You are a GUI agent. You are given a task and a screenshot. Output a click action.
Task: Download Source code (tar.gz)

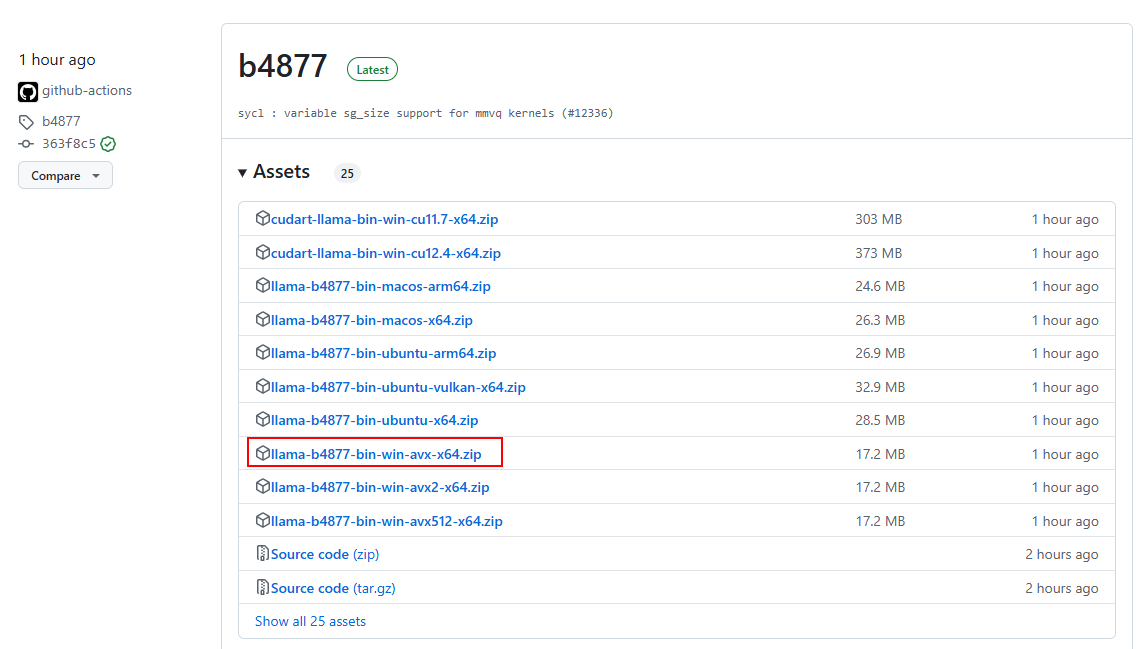pyautogui.click(x=333, y=588)
